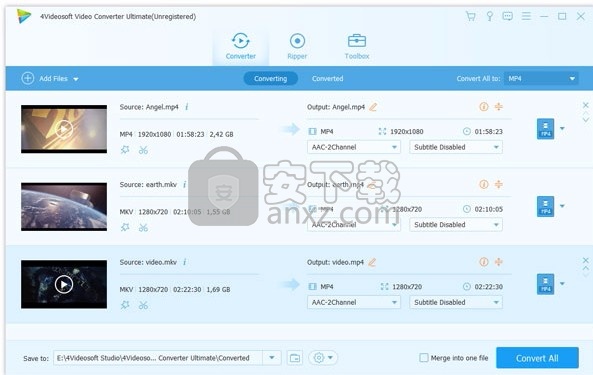Move video.mkv up in the list
This screenshot has height=375, width=593.
[x=585, y=268]
